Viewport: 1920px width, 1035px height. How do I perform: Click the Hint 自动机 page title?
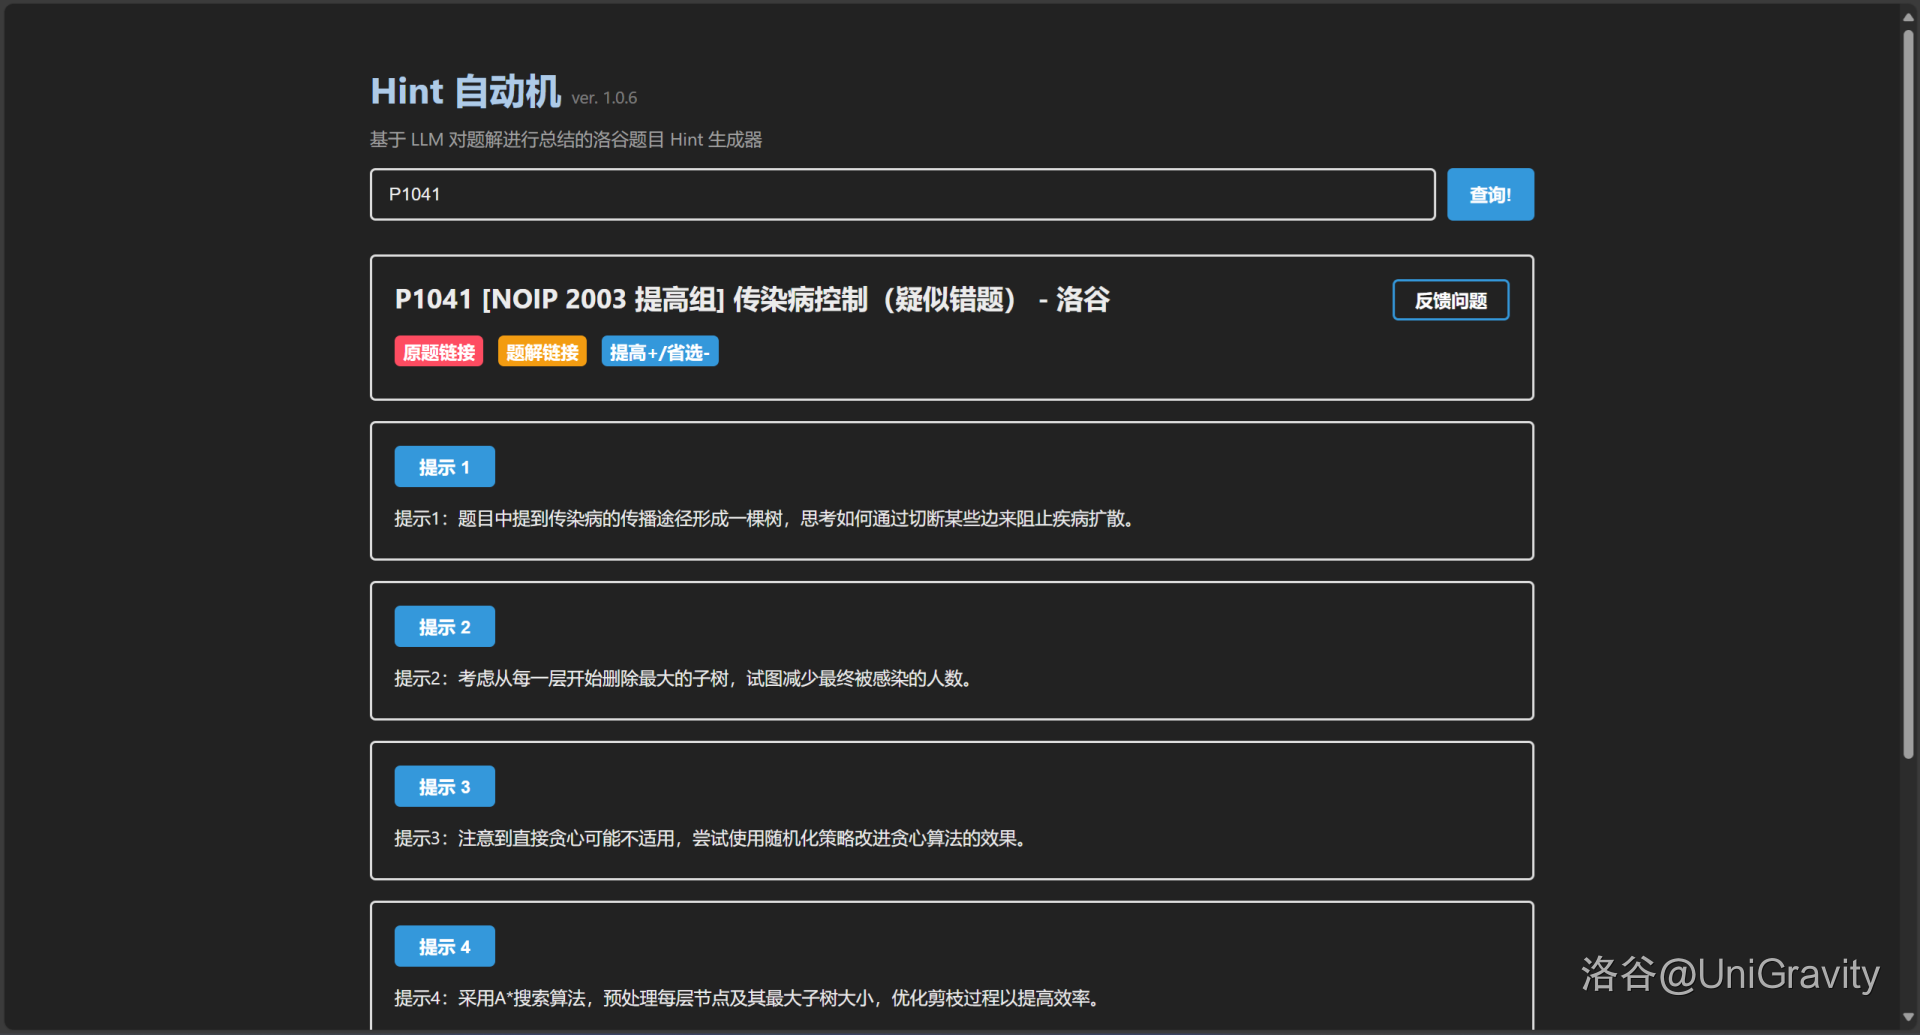(x=465, y=92)
